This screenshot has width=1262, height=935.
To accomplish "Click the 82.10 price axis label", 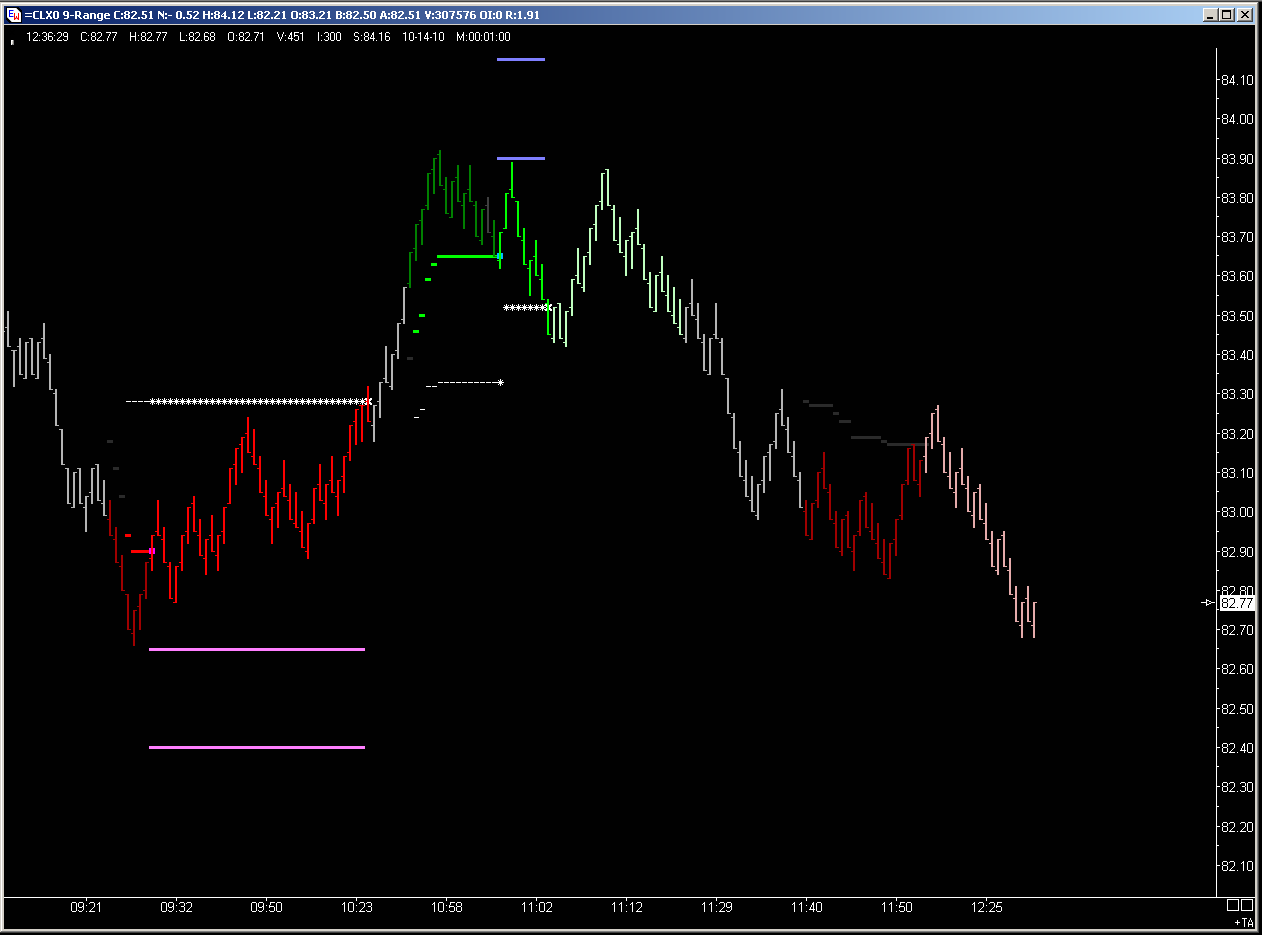I will click(x=1238, y=867).
